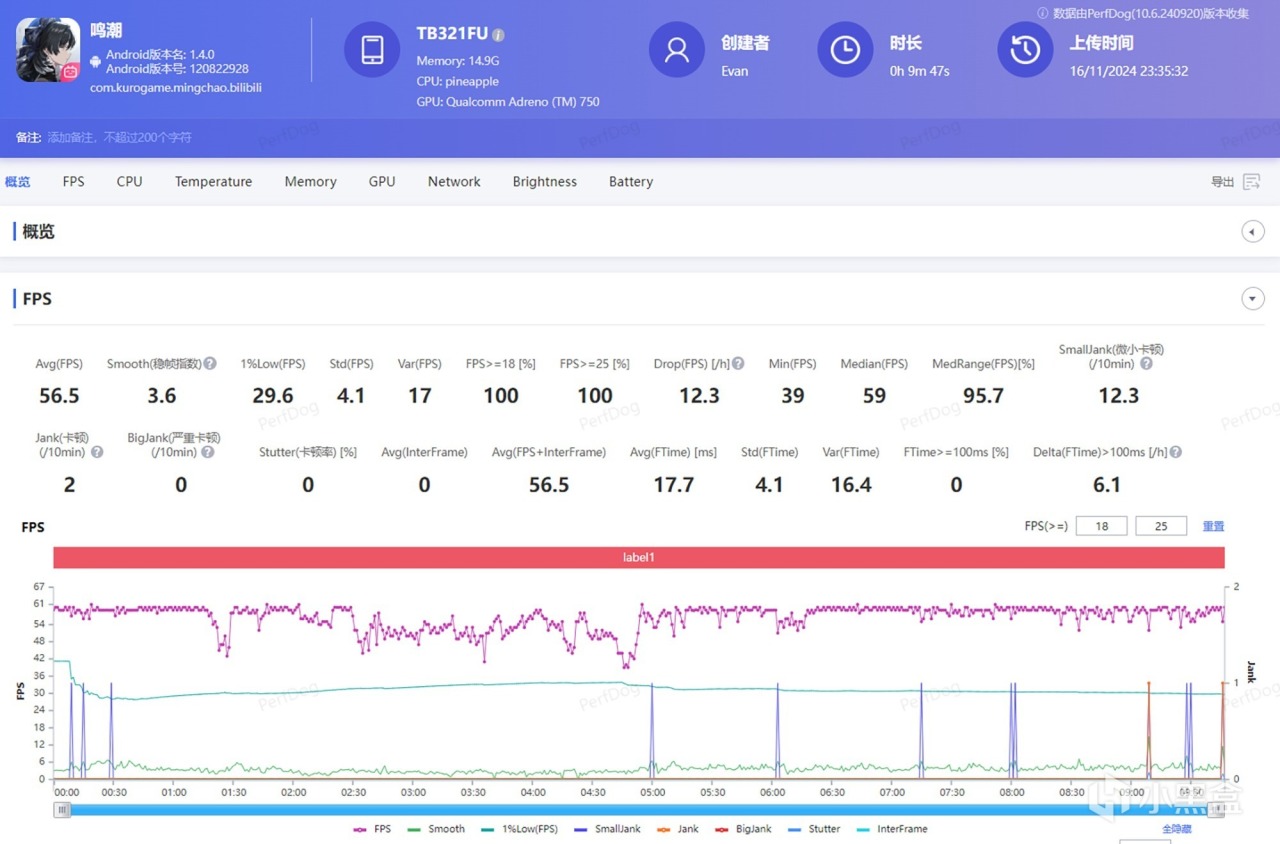Click the 备注 notes input field
The image size is (1280, 844).
coord(120,138)
